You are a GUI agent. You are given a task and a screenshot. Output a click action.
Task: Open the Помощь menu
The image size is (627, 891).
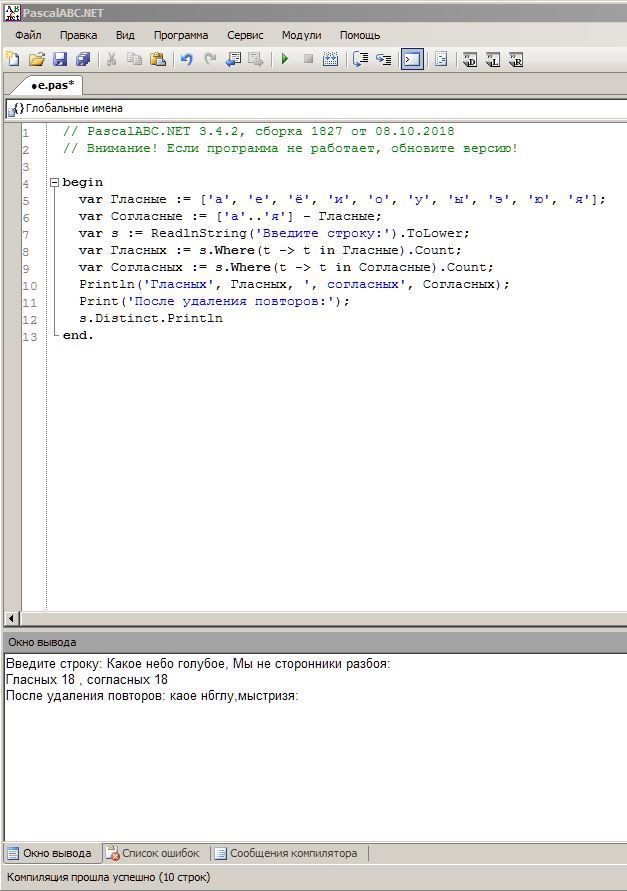(x=359, y=35)
